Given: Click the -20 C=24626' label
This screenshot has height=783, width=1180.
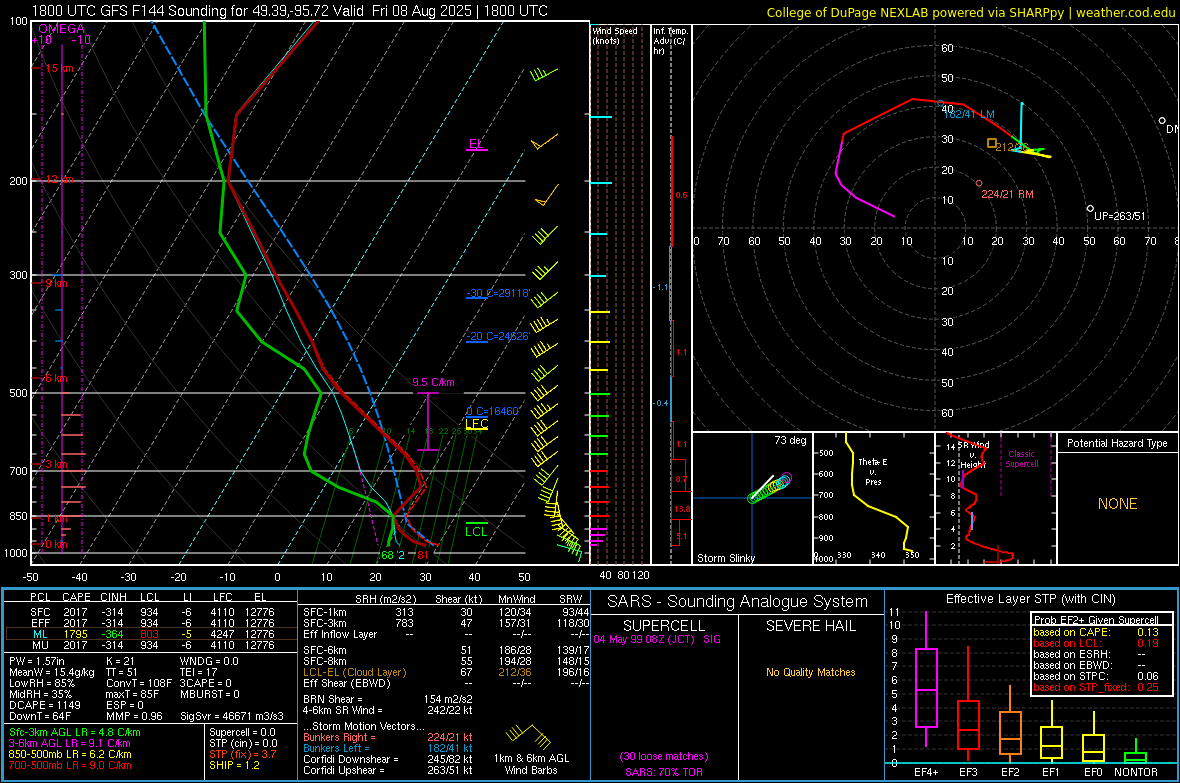Looking at the screenshot, I should point(498,336).
